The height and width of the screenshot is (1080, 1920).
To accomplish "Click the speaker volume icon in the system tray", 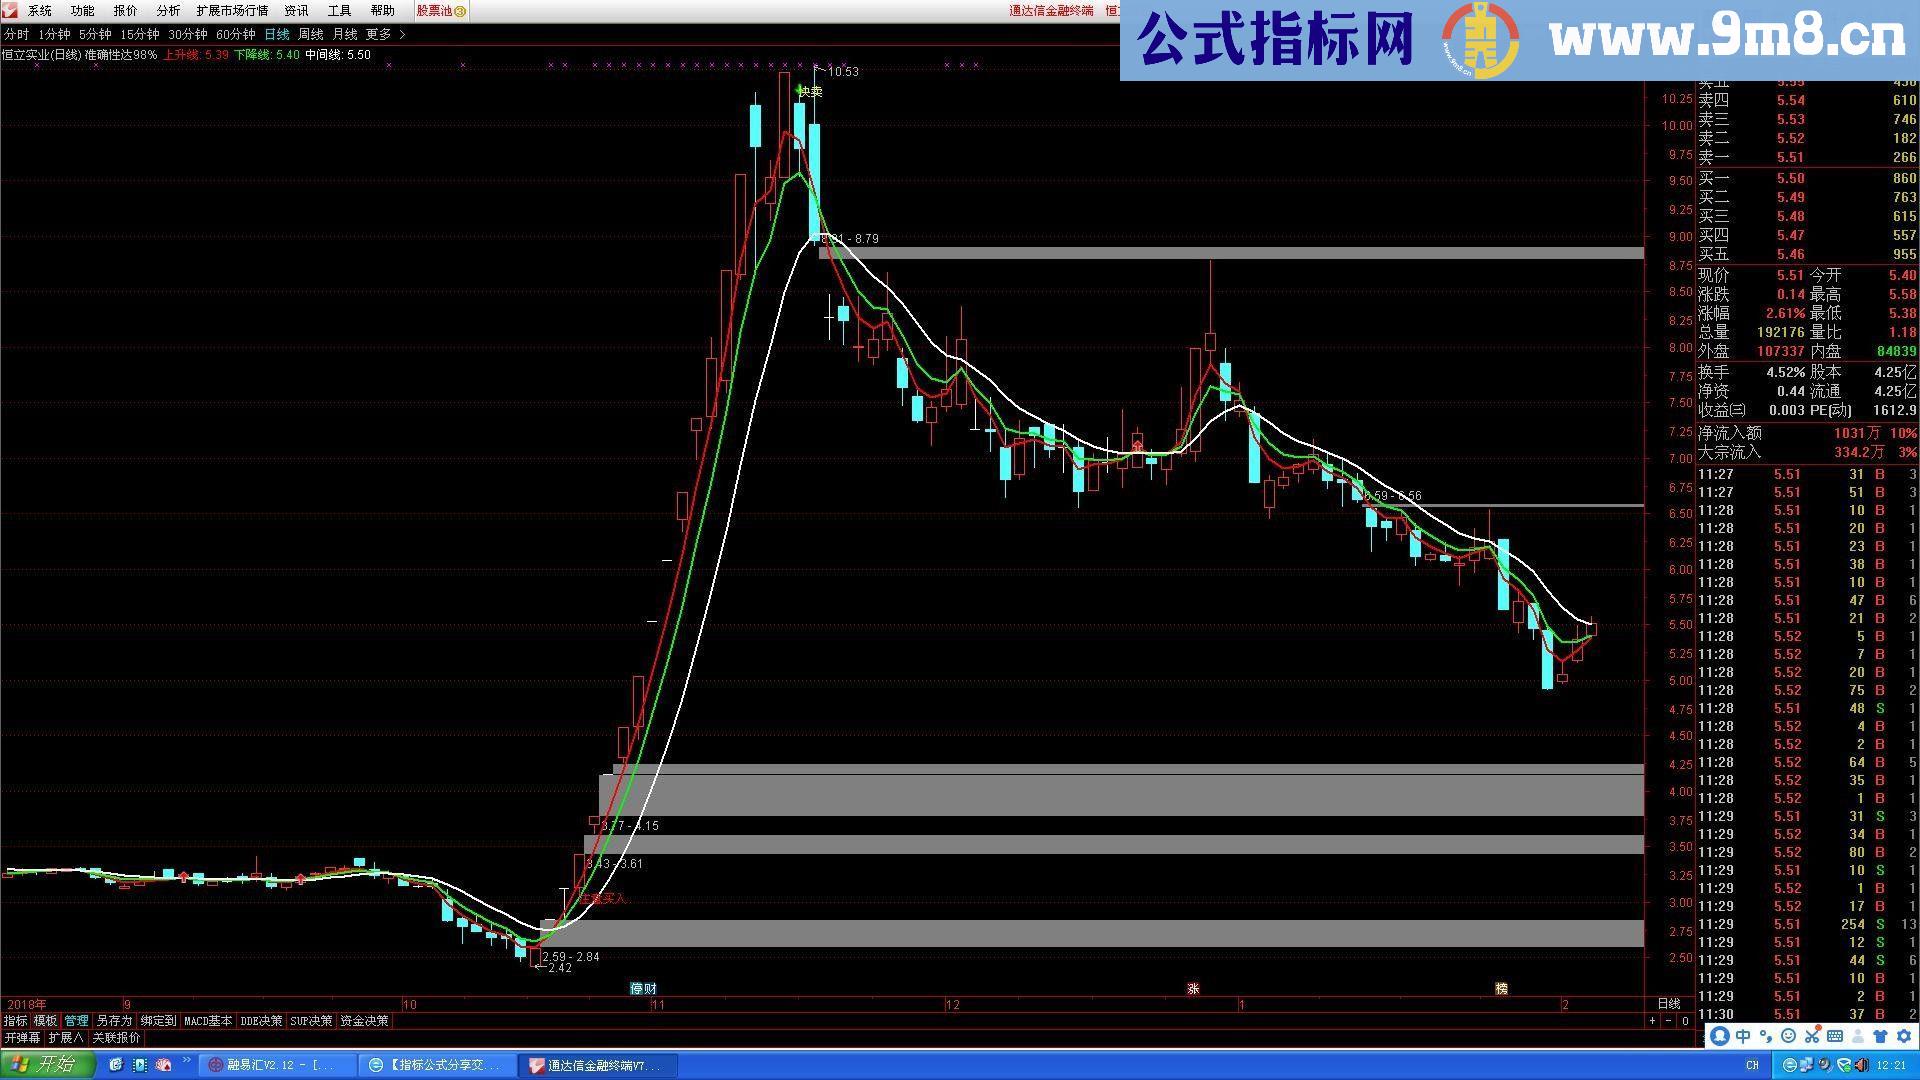I will coord(1861,1066).
